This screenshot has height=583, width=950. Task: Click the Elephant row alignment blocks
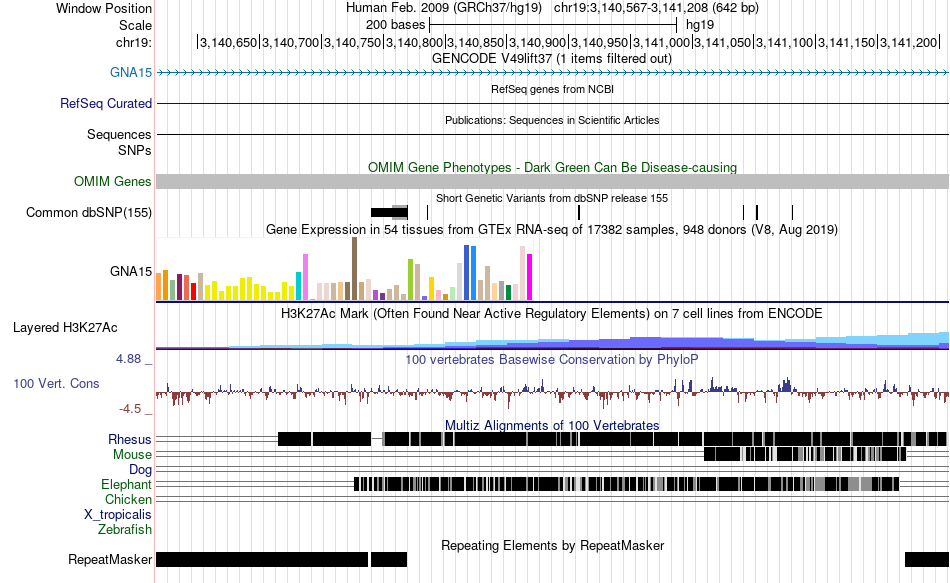click(x=626, y=484)
